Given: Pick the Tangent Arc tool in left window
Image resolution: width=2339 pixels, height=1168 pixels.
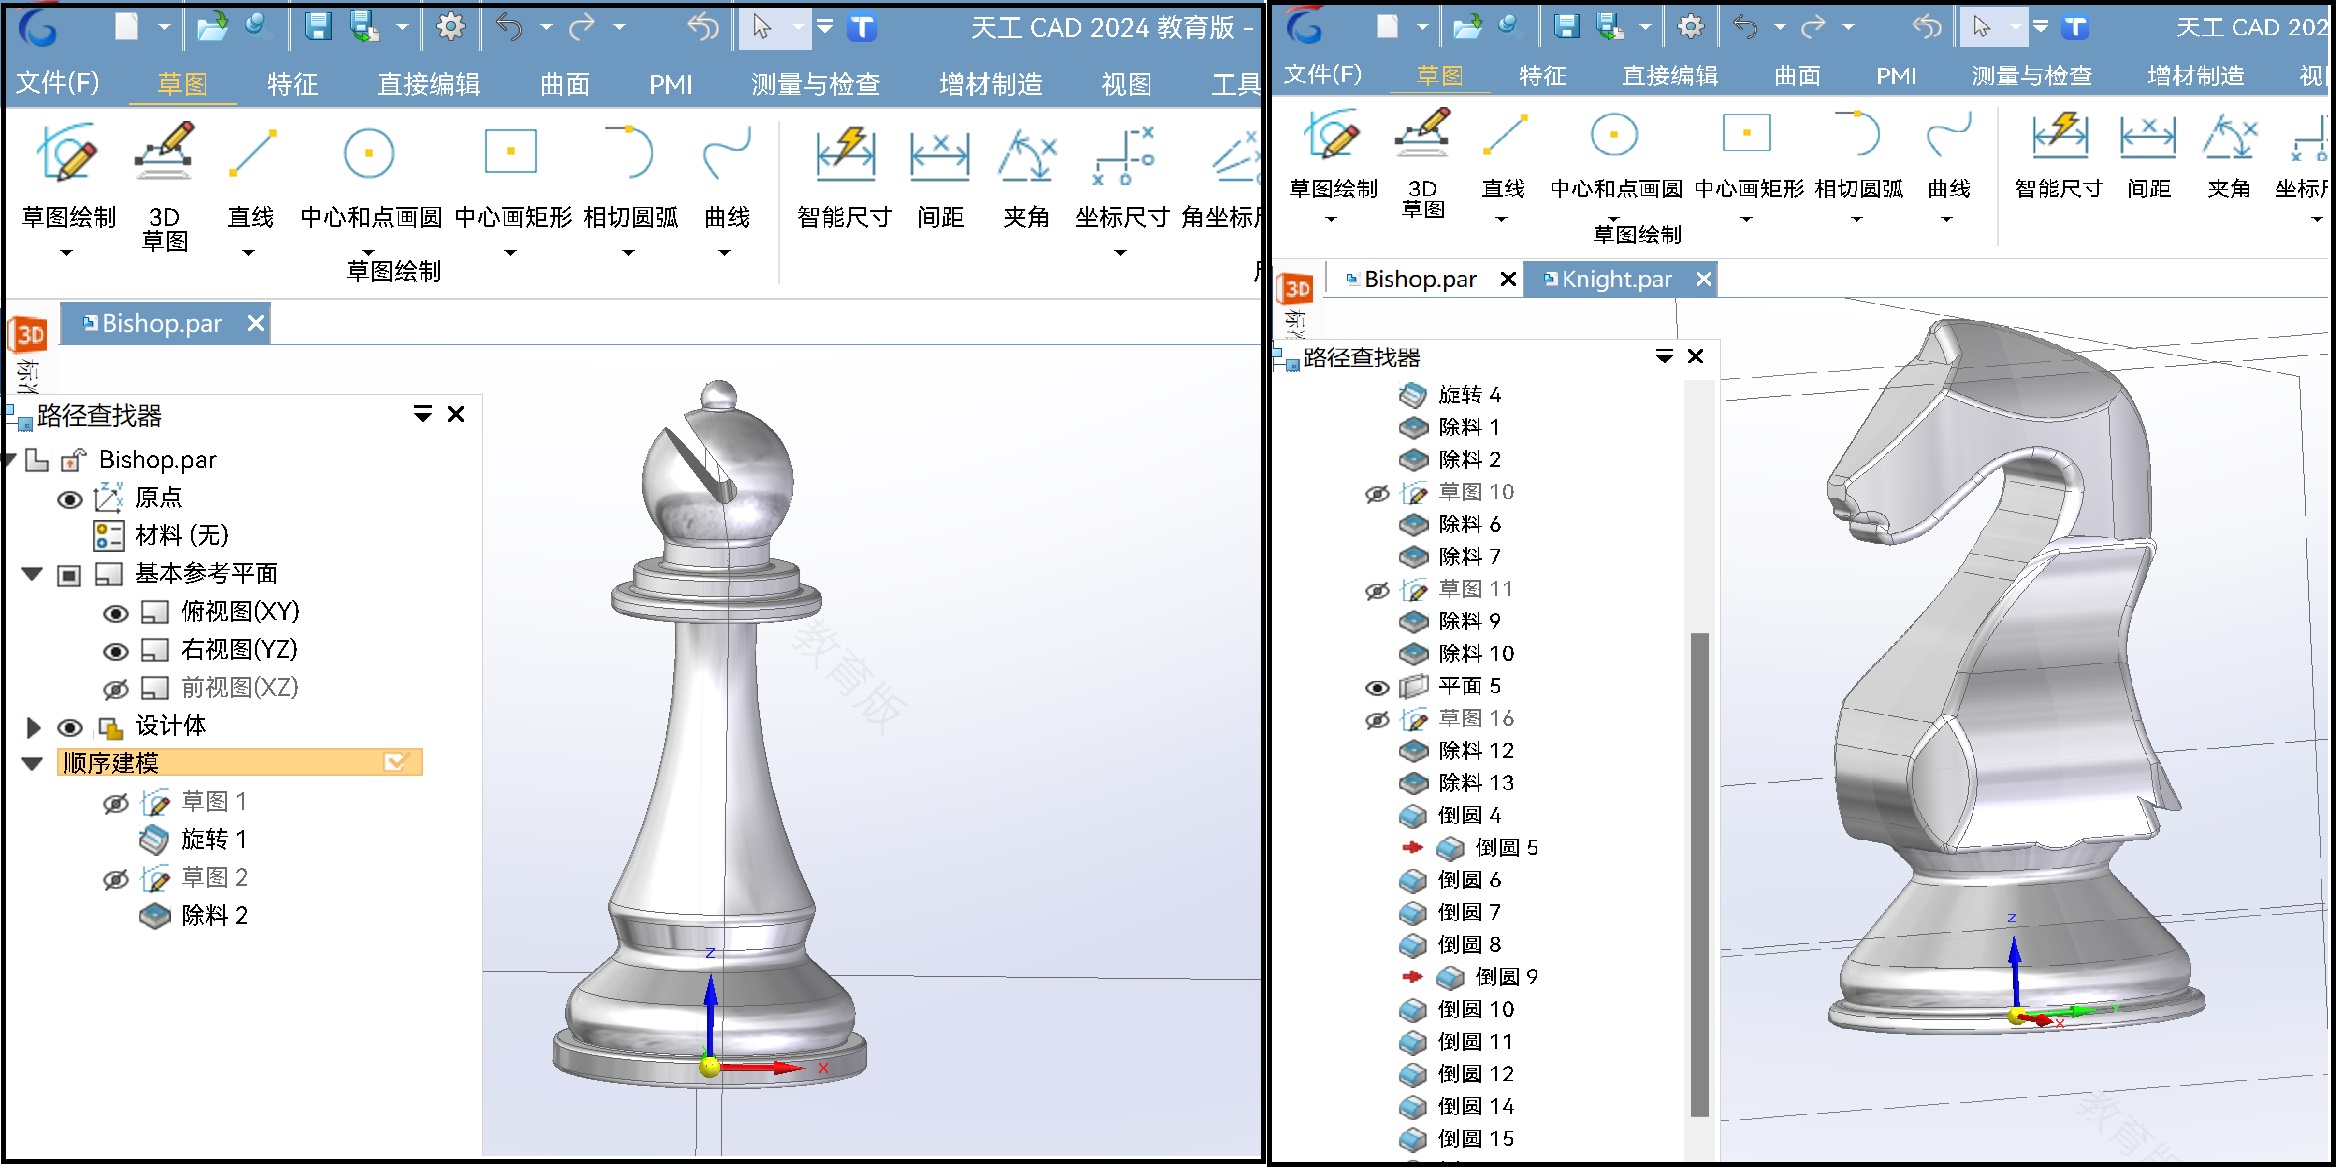Looking at the screenshot, I should 629,152.
